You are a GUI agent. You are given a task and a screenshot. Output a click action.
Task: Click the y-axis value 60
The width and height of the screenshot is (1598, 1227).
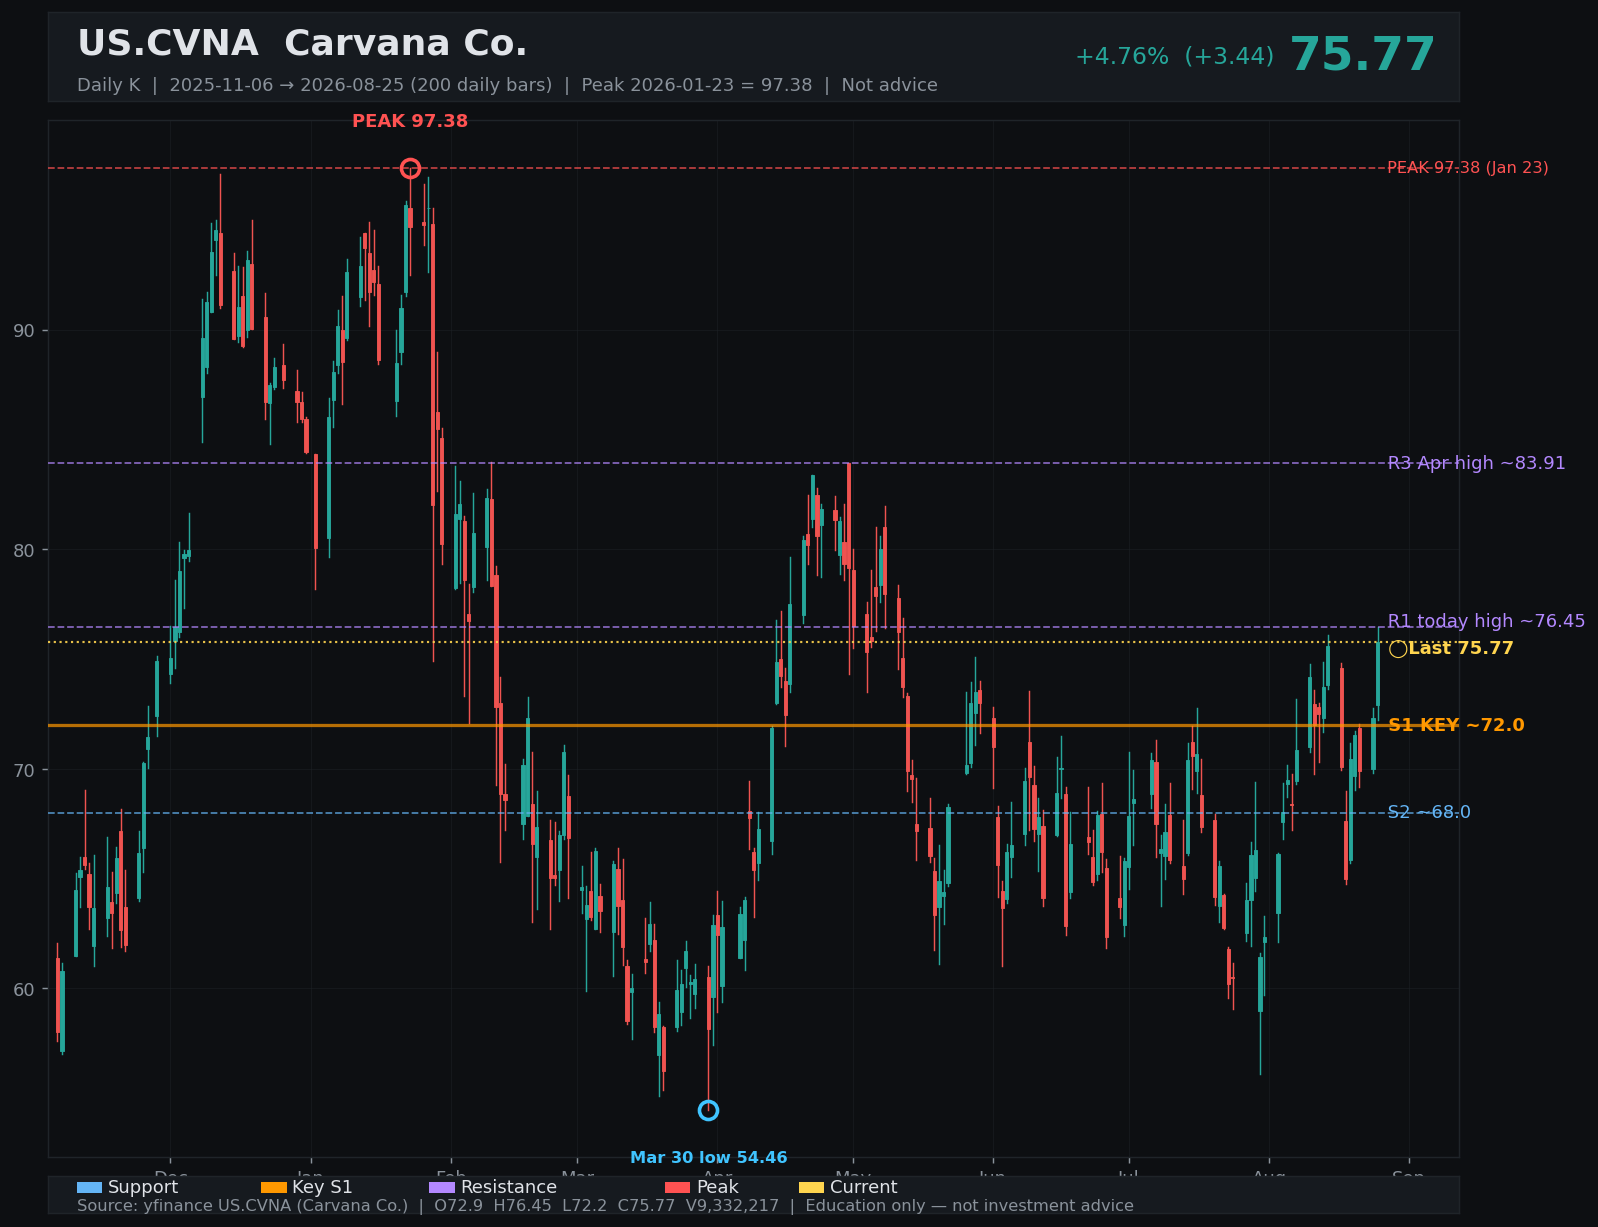[x=25, y=989]
